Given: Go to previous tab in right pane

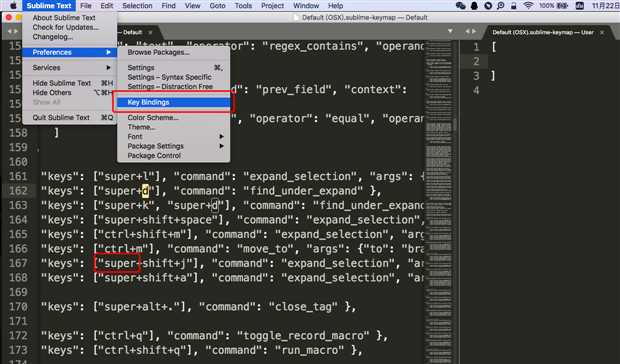Looking at the screenshot, I should pyautogui.click(x=467, y=31).
